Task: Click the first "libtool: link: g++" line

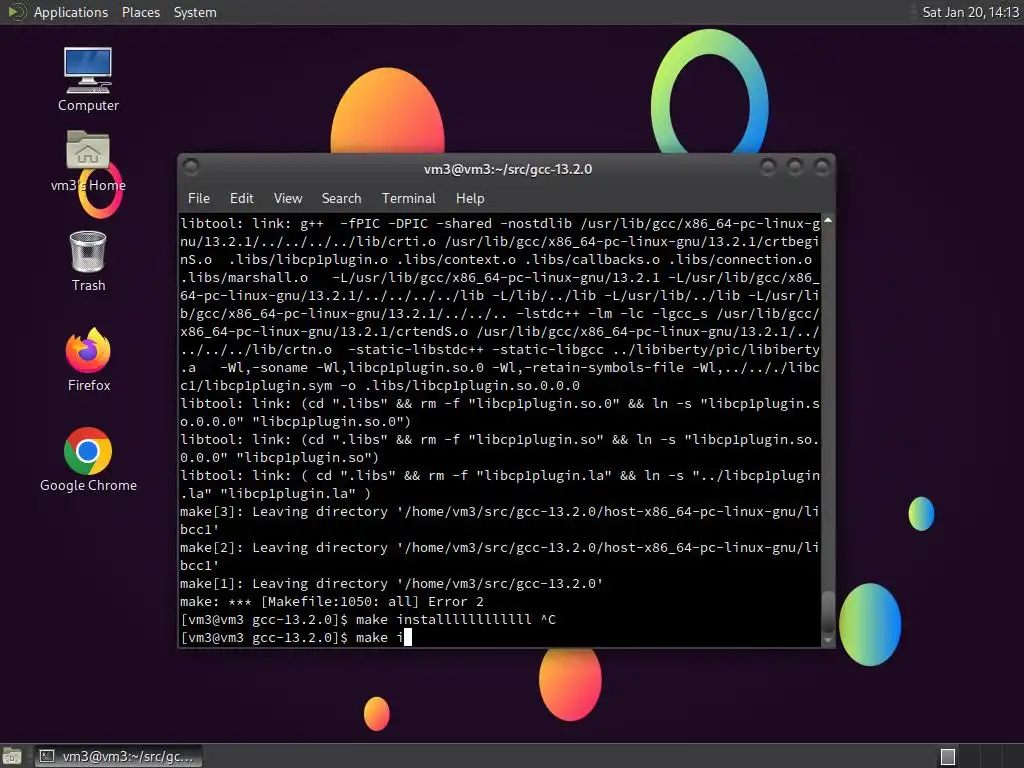Action: (x=500, y=223)
